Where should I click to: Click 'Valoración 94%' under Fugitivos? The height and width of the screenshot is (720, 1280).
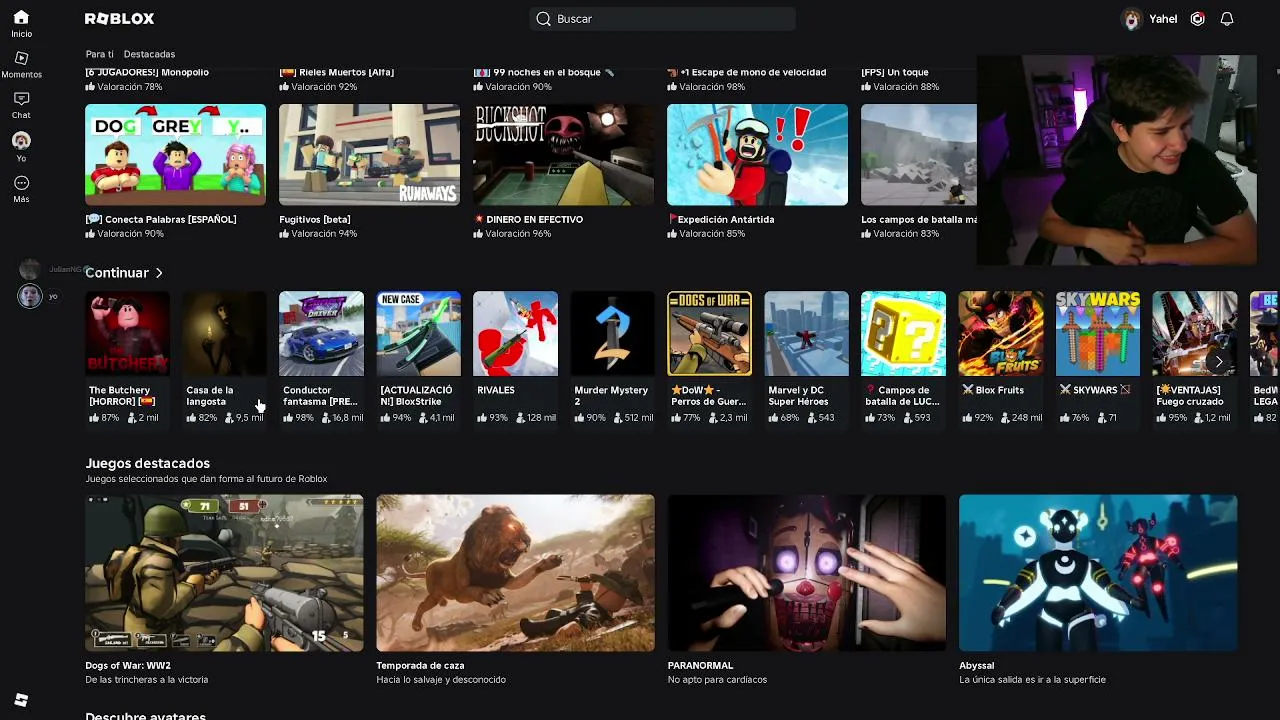318,234
